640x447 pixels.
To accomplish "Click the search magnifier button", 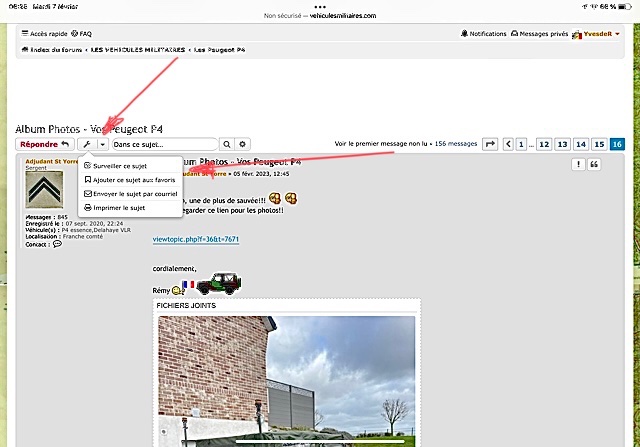I will pyautogui.click(x=227, y=145).
